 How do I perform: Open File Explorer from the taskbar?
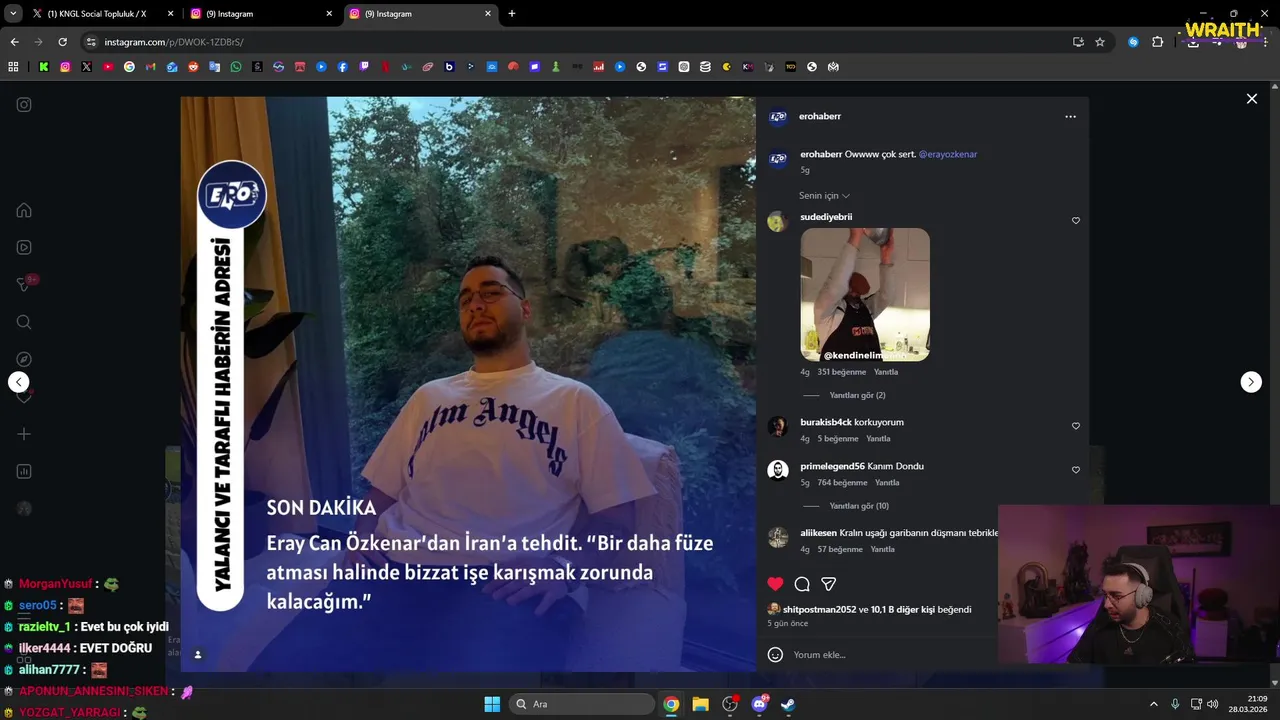(x=700, y=704)
